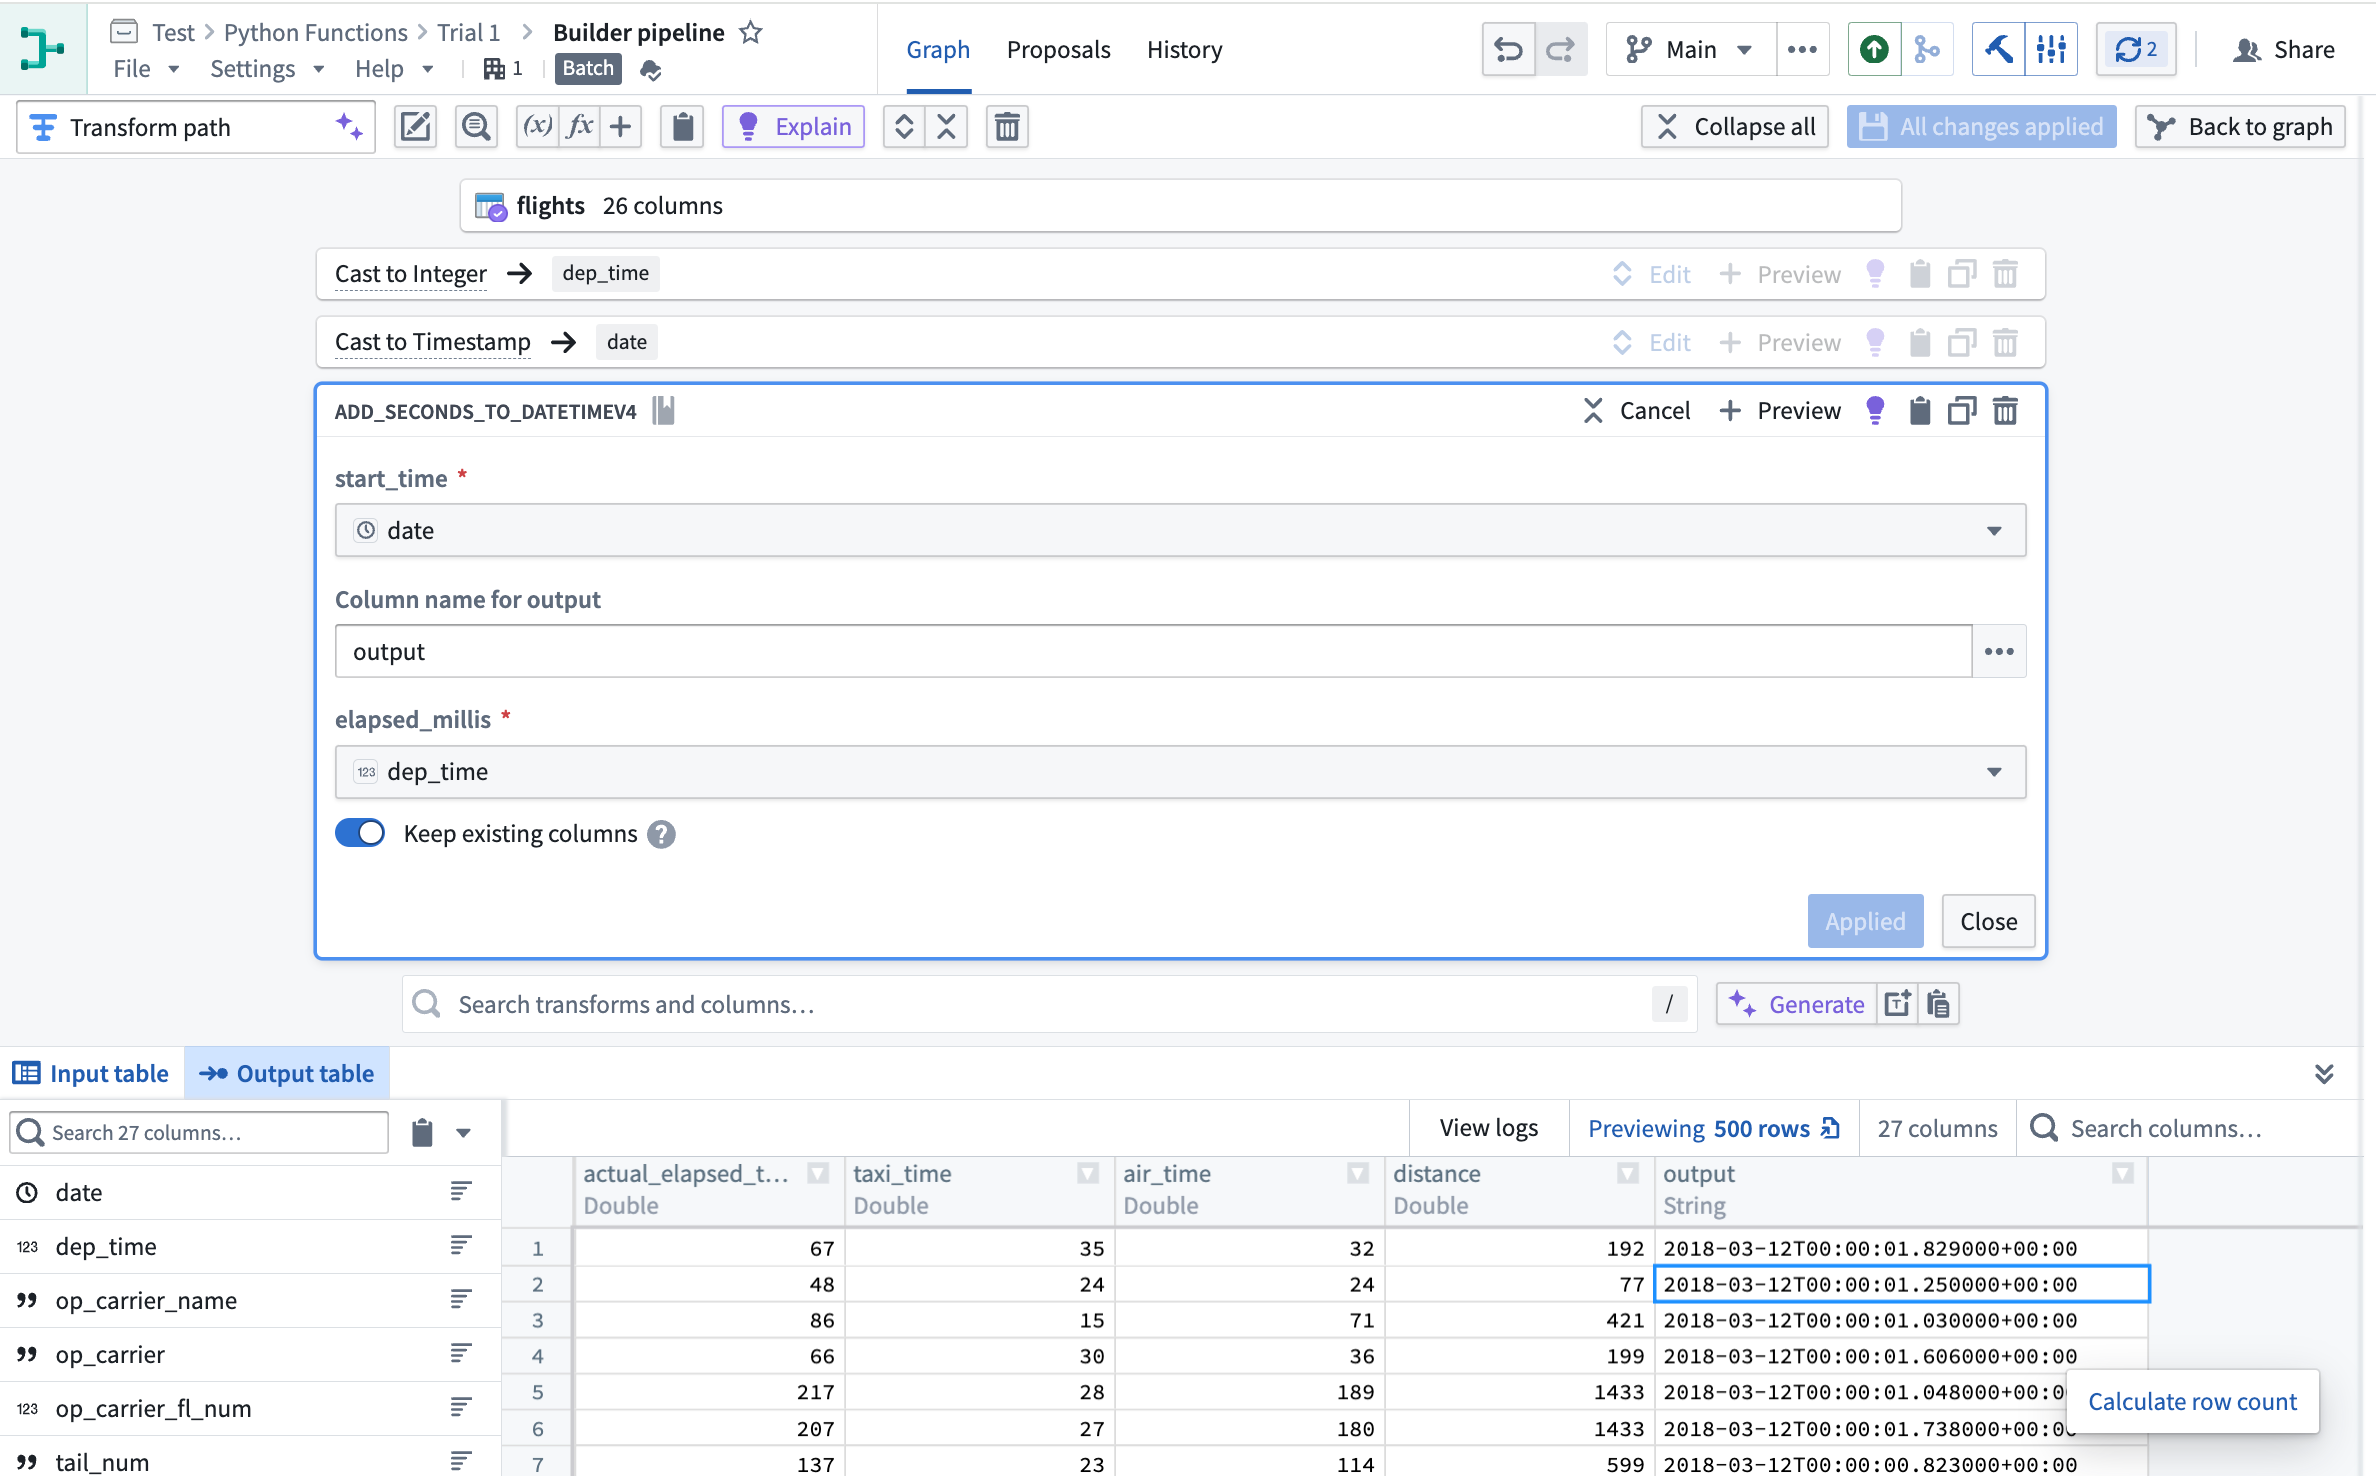Click the undo arrow icon

tap(1508, 49)
